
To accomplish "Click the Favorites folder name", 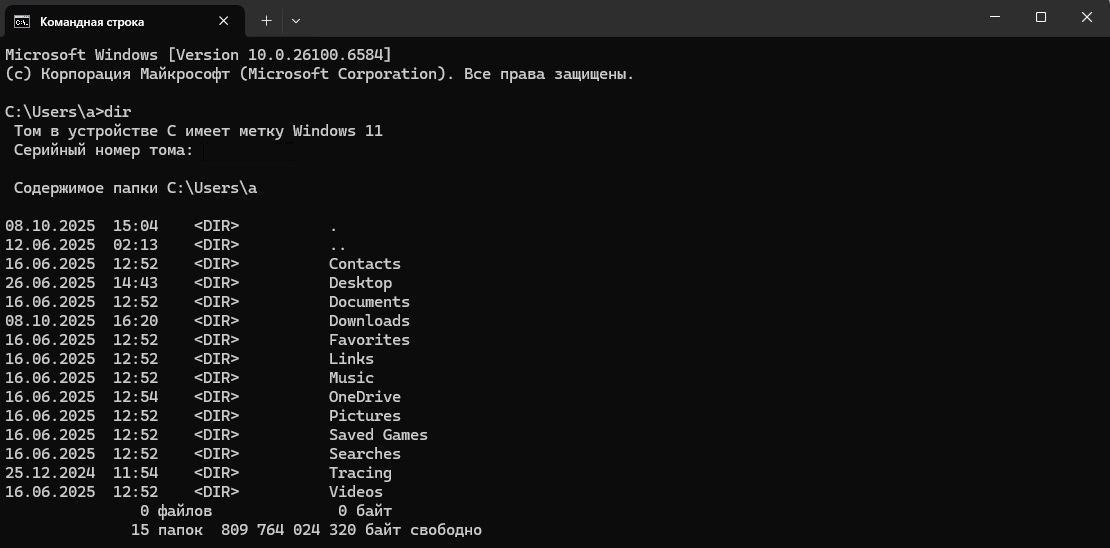I will [x=369, y=340].
